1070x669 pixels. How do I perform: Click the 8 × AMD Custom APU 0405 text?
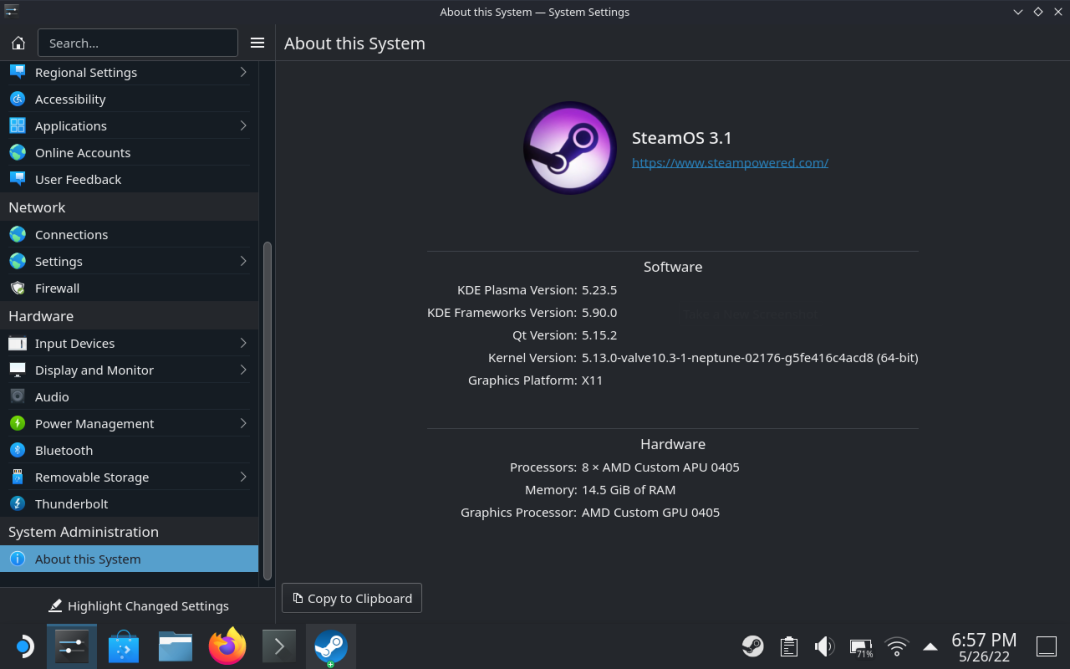click(661, 468)
